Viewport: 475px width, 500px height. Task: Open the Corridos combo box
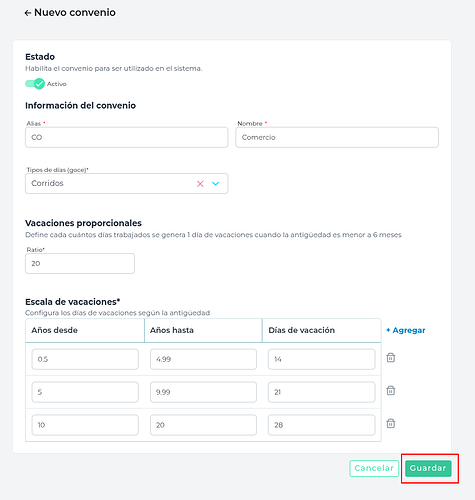[x=126, y=183]
